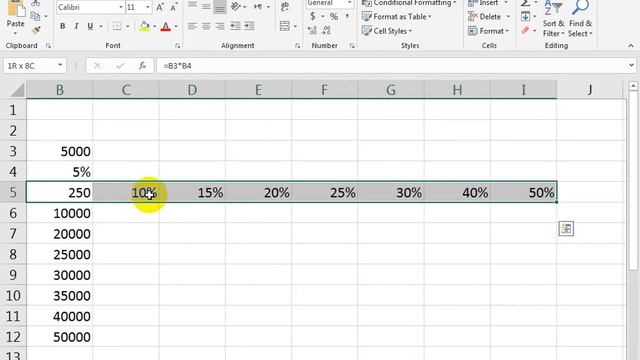Click the Auto Fill Options button
Screen dimensions: 640x360
tap(566, 229)
